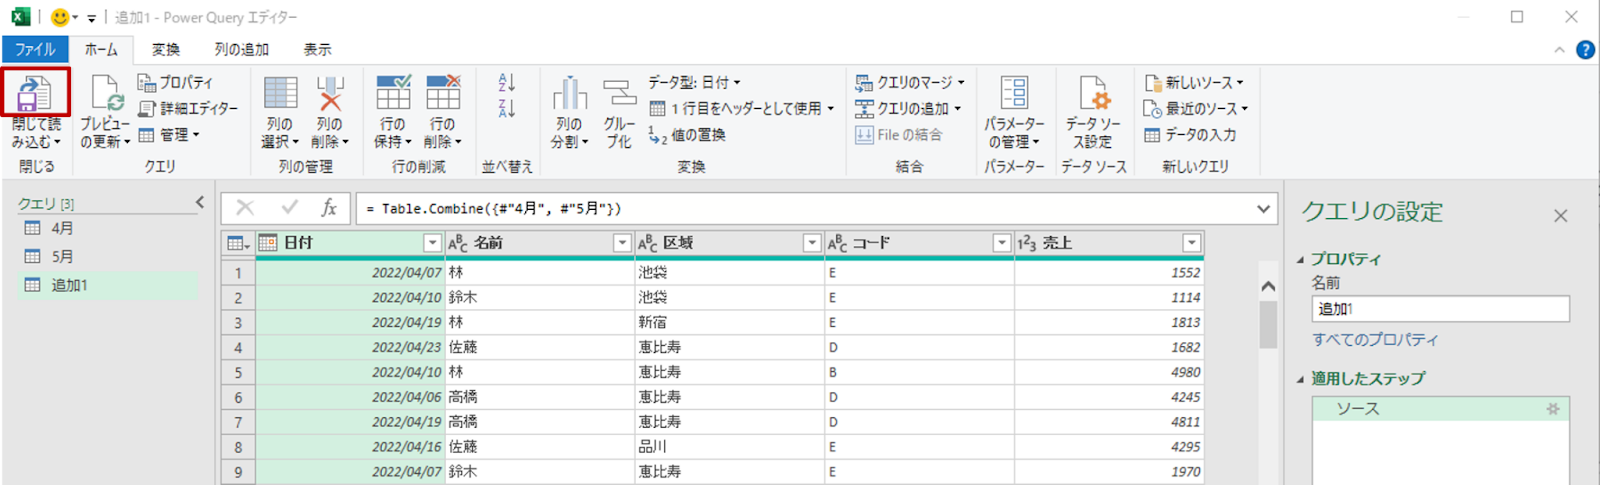Collapse the プロパティ section
The image size is (1600, 485).
pyautogui.click(x=1301, y=260)
